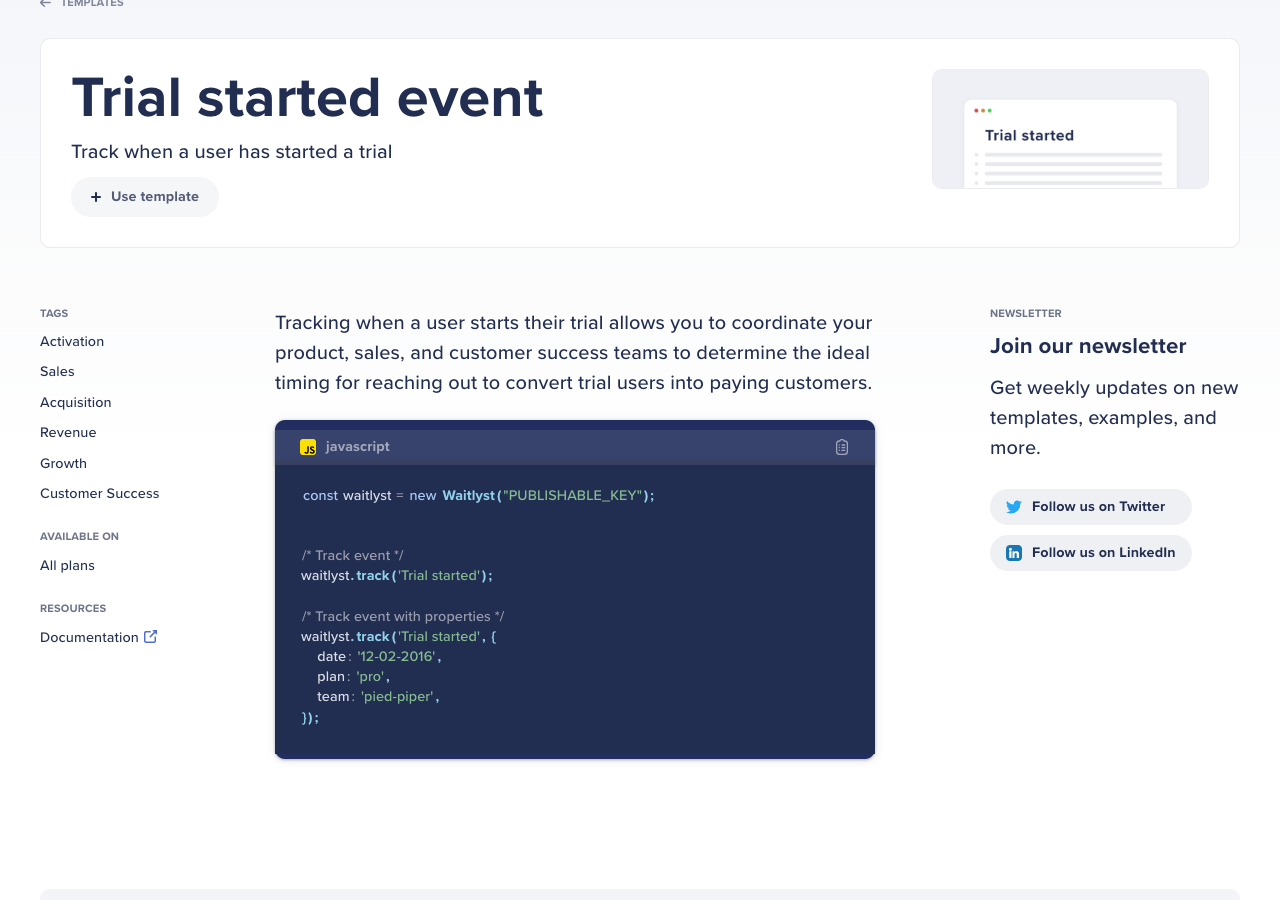Click the '12-02-2016' date value in code
Viewport: 1280px width, 900px height.
[x=396, y=656]
